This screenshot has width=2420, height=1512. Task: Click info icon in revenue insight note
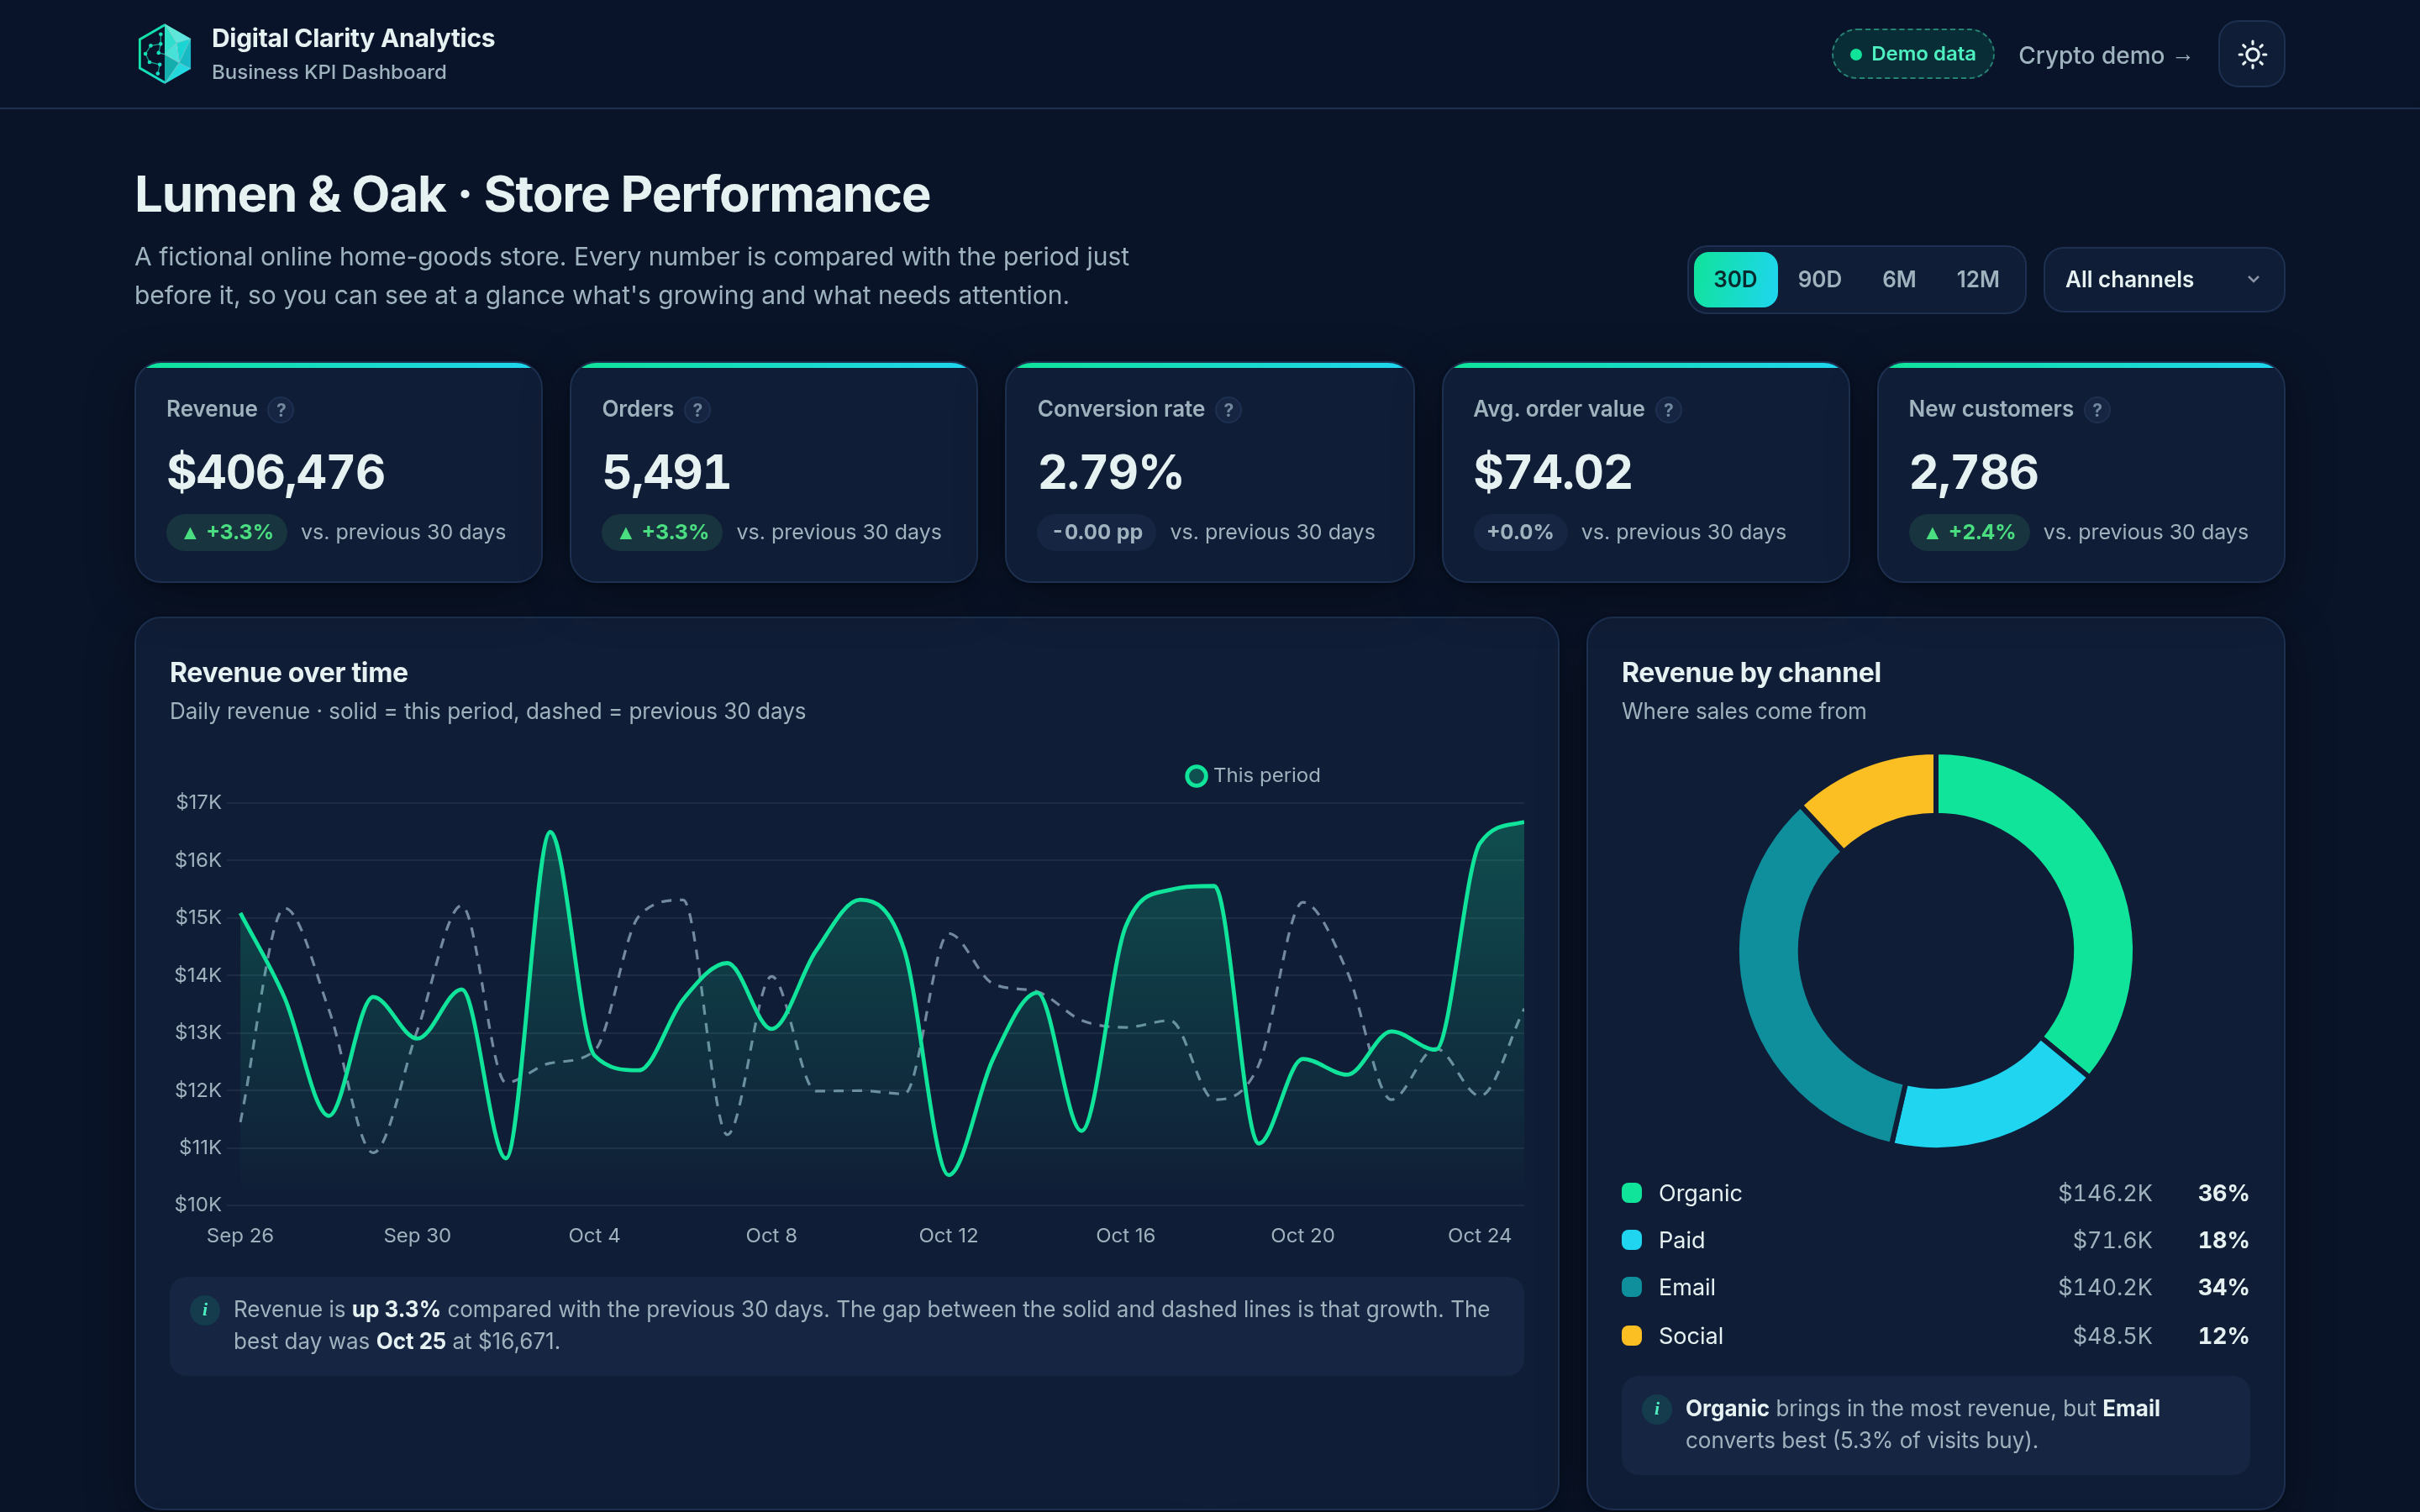205,1309
